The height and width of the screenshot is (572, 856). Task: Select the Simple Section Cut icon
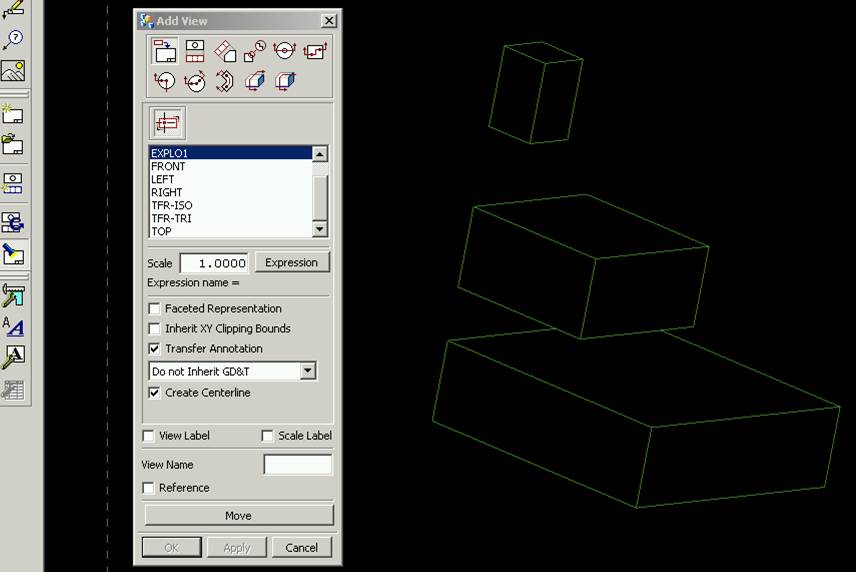pos(284,51)
